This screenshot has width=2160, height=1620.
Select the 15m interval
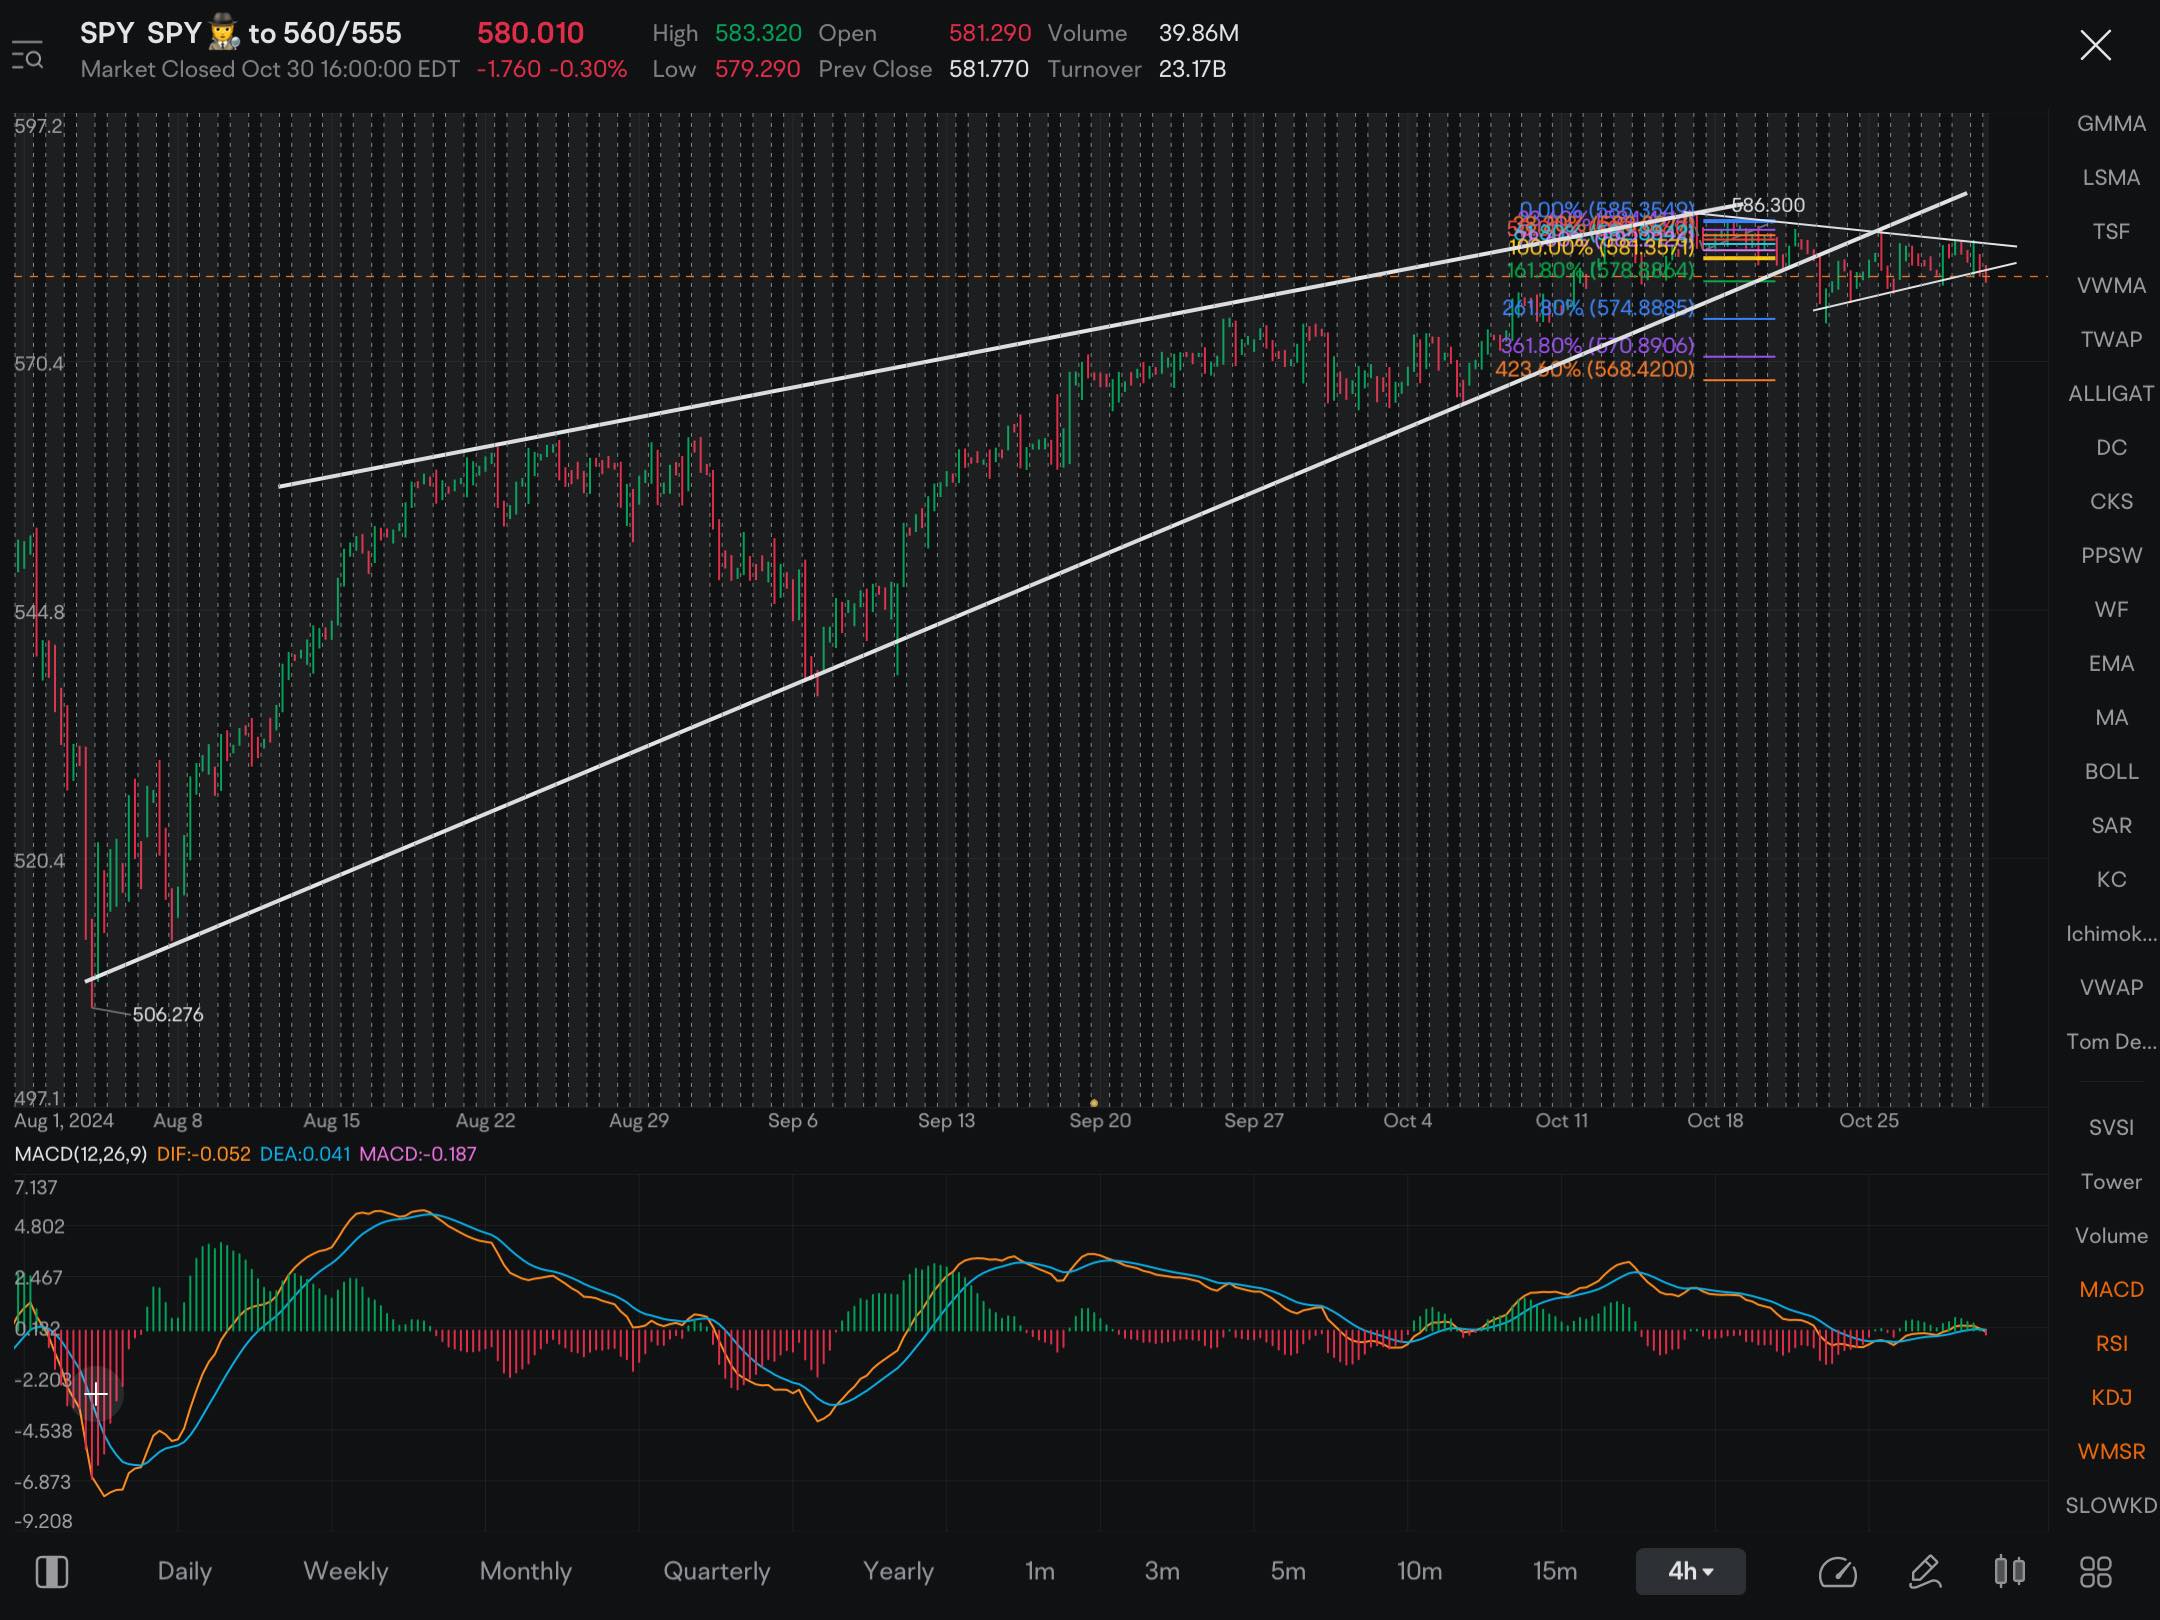click(x=1555, y=1571)
